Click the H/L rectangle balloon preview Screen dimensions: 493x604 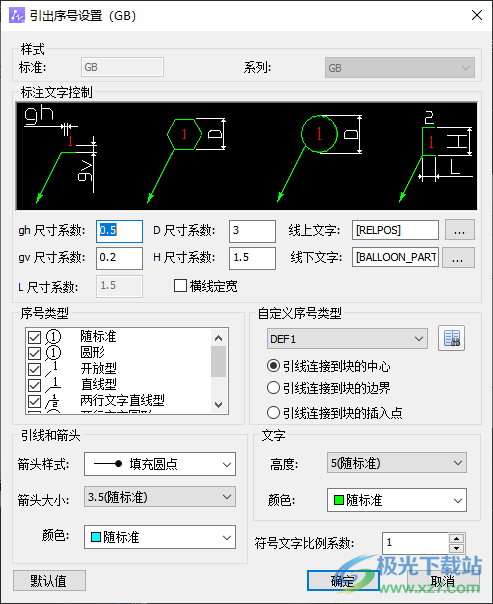pos(435,156)
